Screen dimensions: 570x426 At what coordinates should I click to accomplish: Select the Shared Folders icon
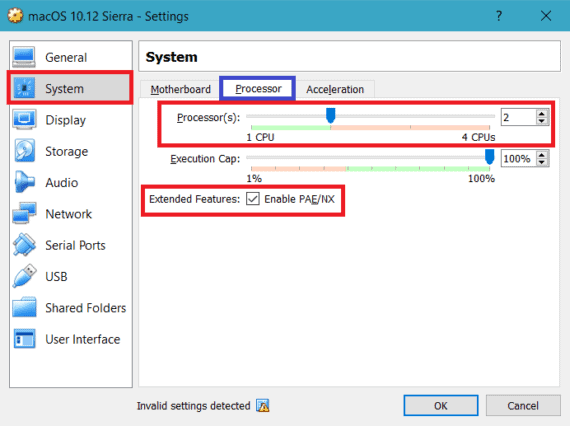click(24, 308)
